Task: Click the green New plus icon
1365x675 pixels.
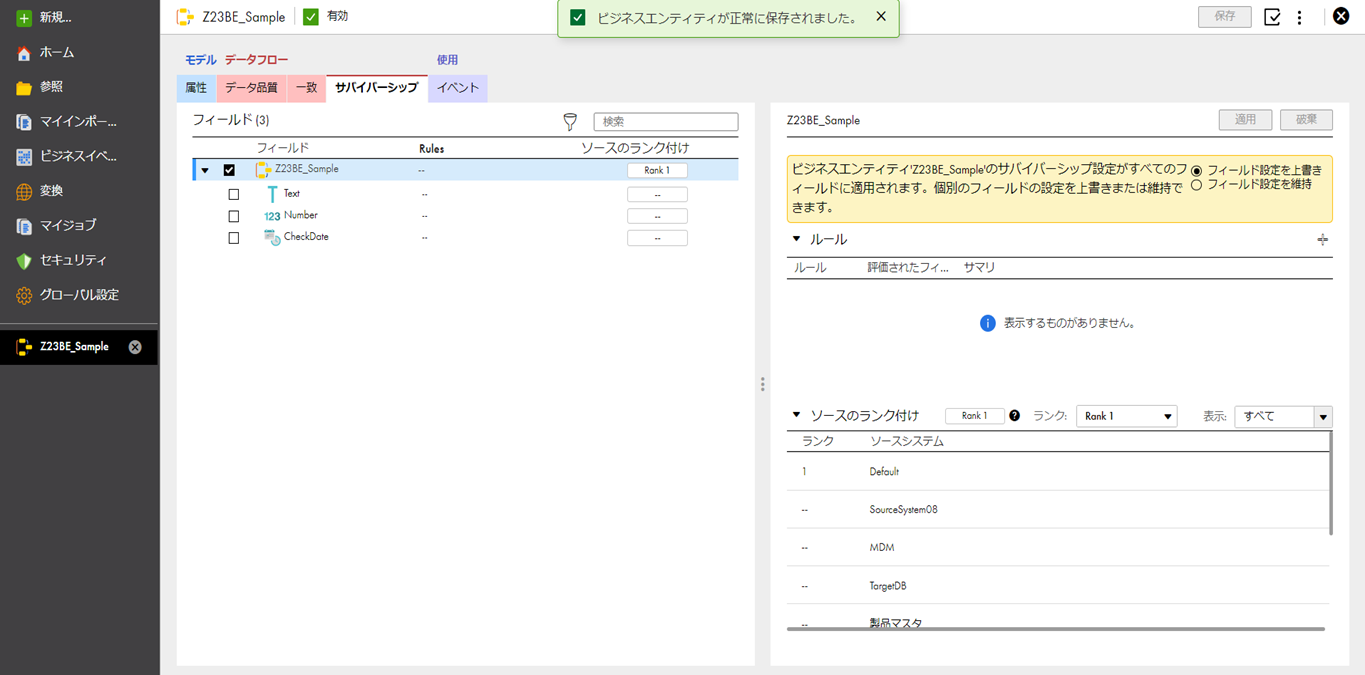Action: point(24,18)
